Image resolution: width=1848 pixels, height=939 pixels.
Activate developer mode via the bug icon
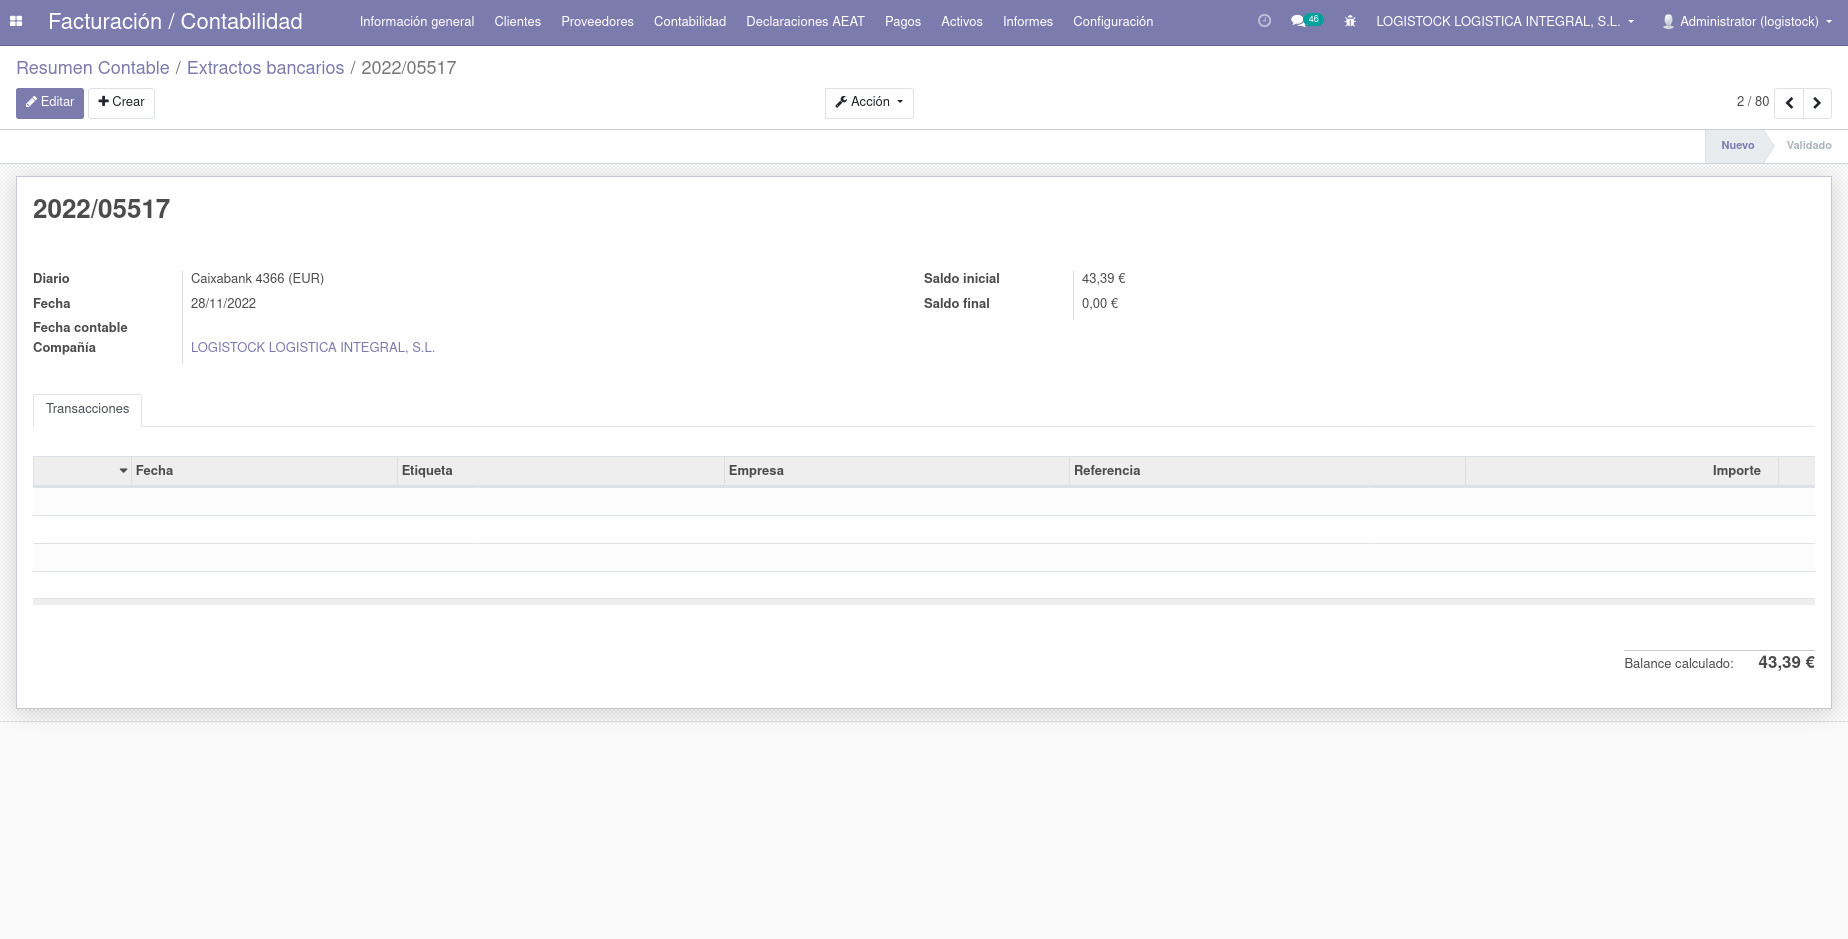(1350, 21)
